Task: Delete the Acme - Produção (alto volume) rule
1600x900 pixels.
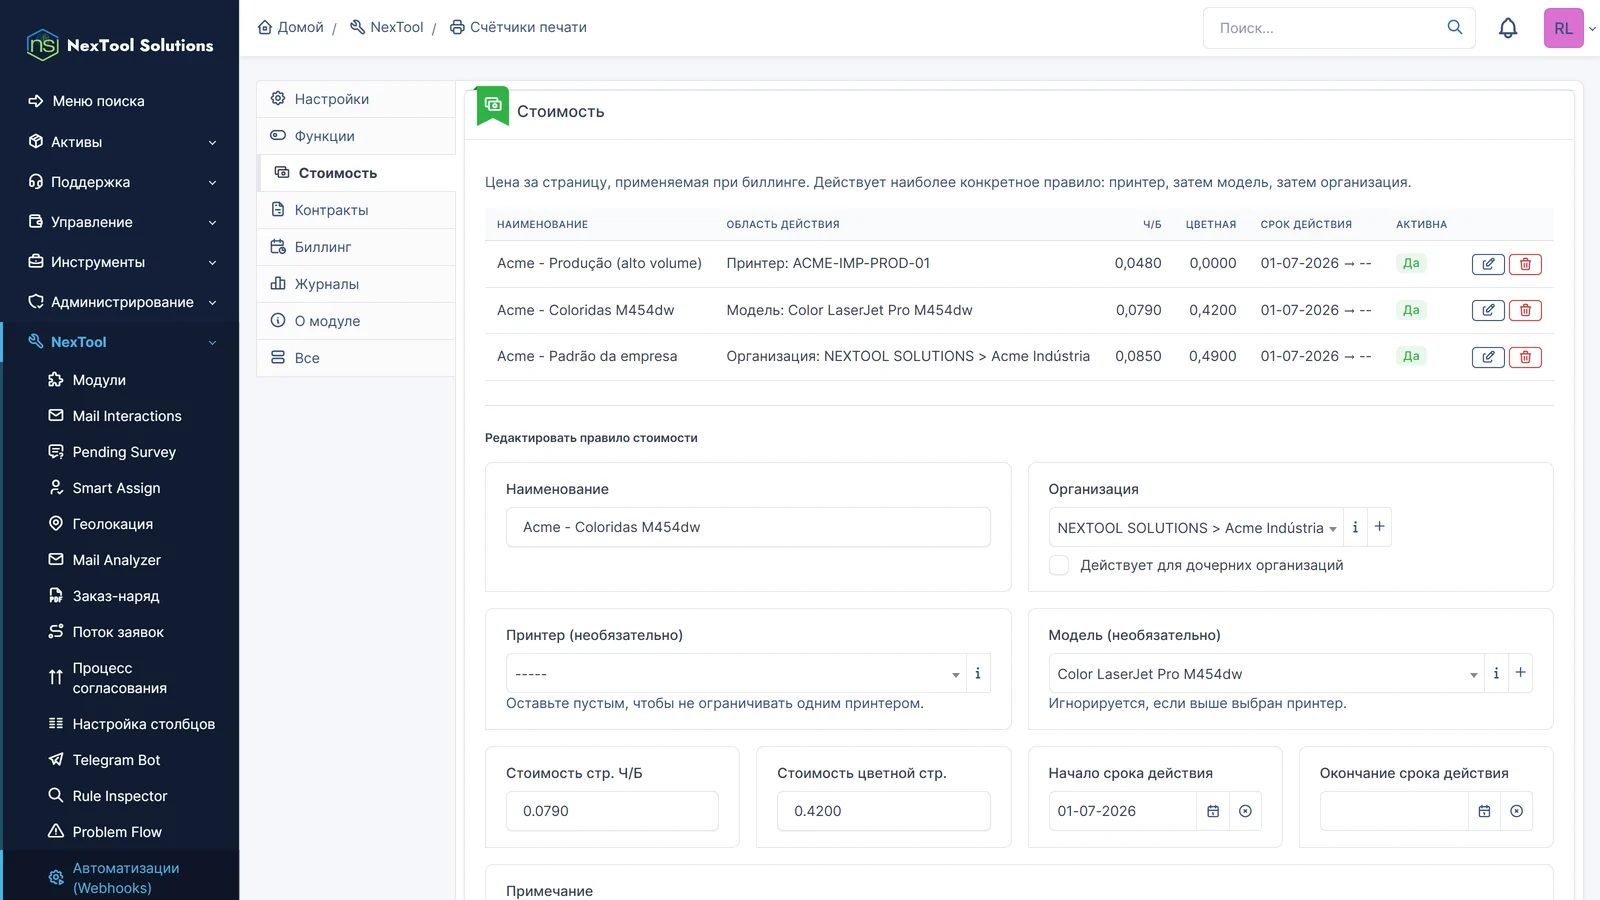Action: [1525, 264]
